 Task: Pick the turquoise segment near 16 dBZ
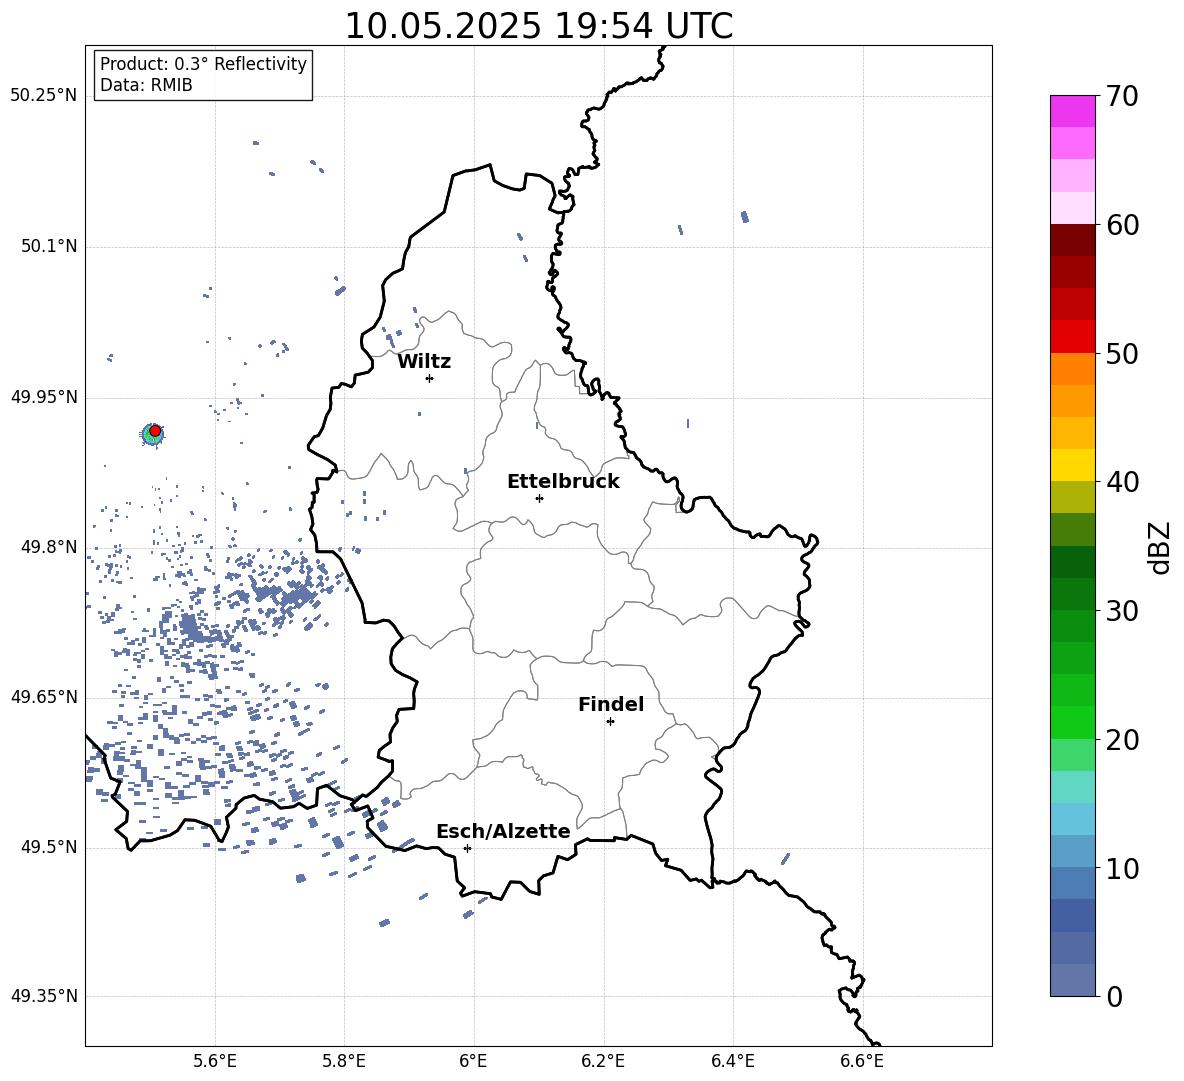1073,787
